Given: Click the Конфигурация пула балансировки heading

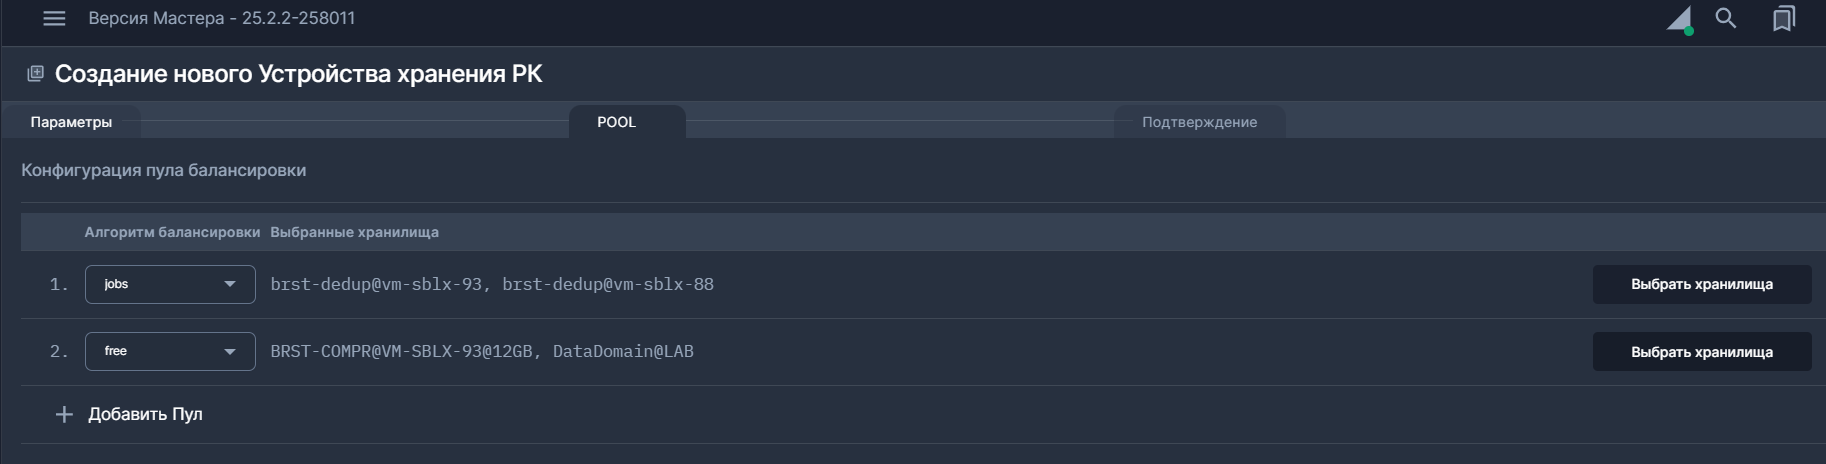Looking at the screenshot, I should 164,170.
